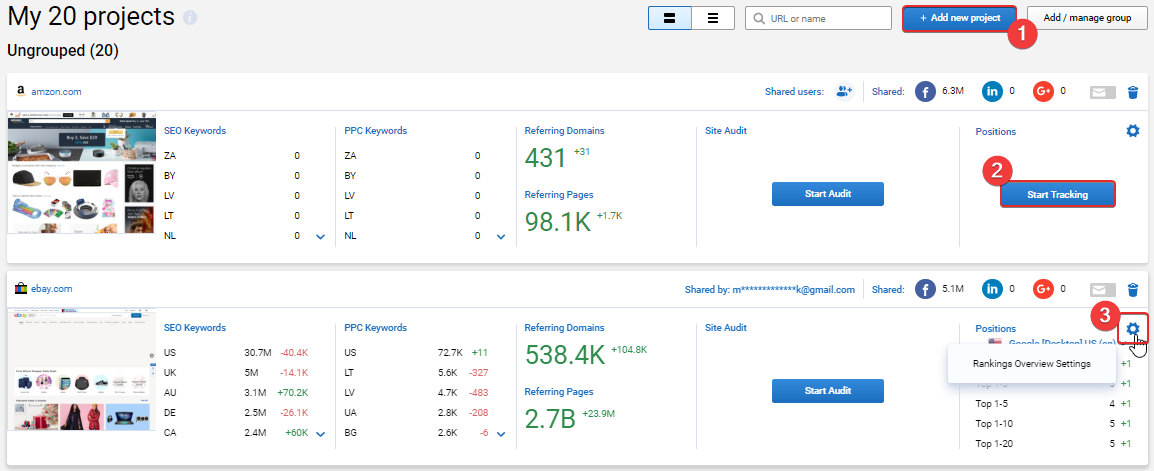Screen dimensions: 1154x471
Task: Open amzon.com website thumbnail preview
Action: (x=81, y=172)
